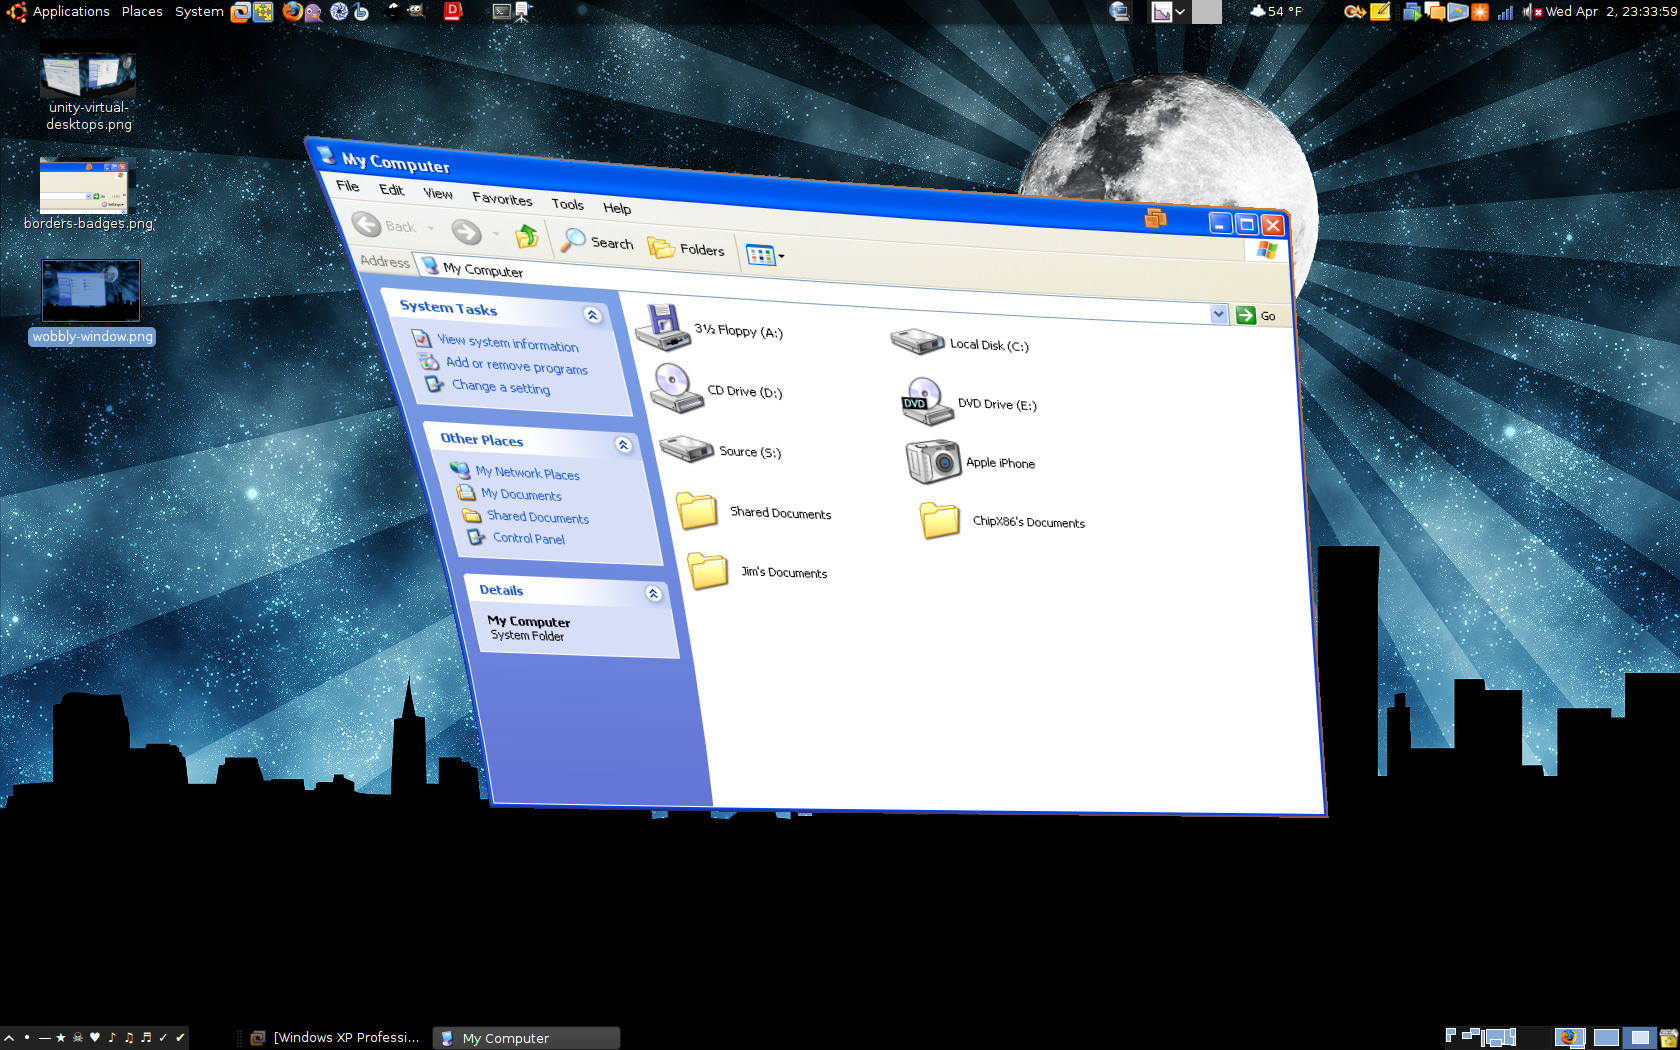1680x1050 pixels.
Task: Toggle the Folders pane button
Action: [x=686, y=248]
